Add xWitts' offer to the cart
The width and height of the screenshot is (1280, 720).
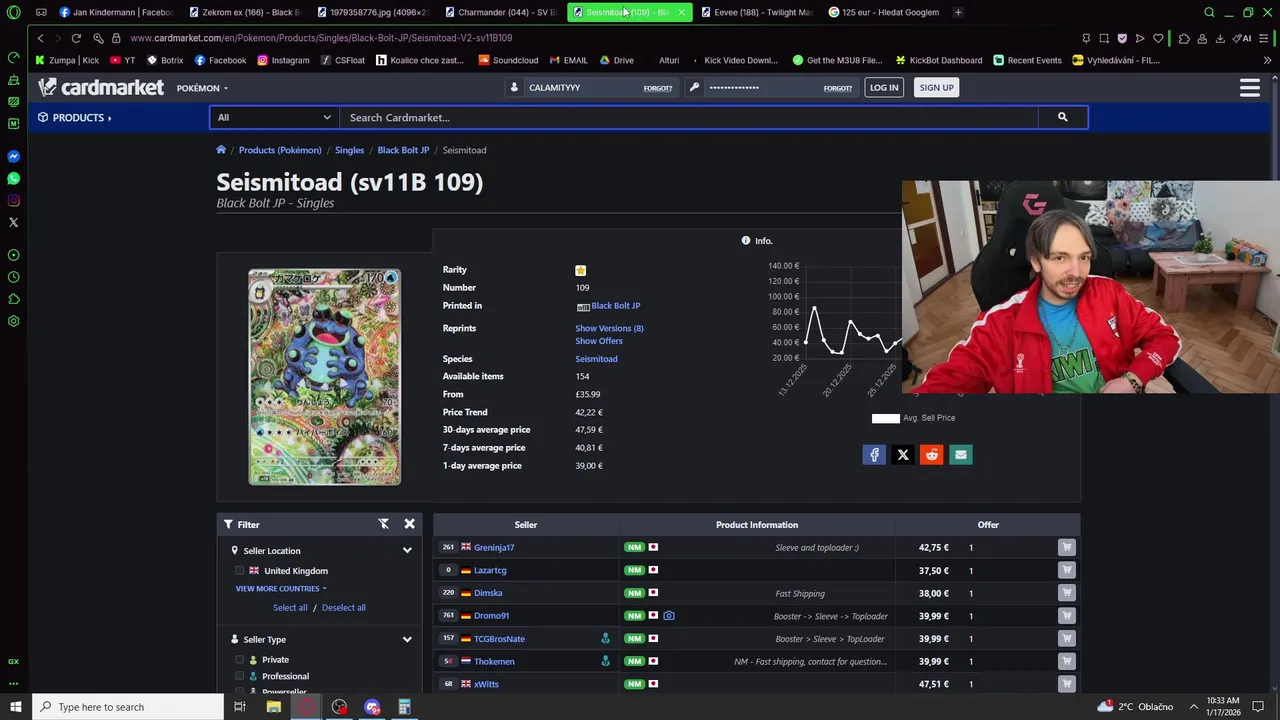(x=1067, y=684)
